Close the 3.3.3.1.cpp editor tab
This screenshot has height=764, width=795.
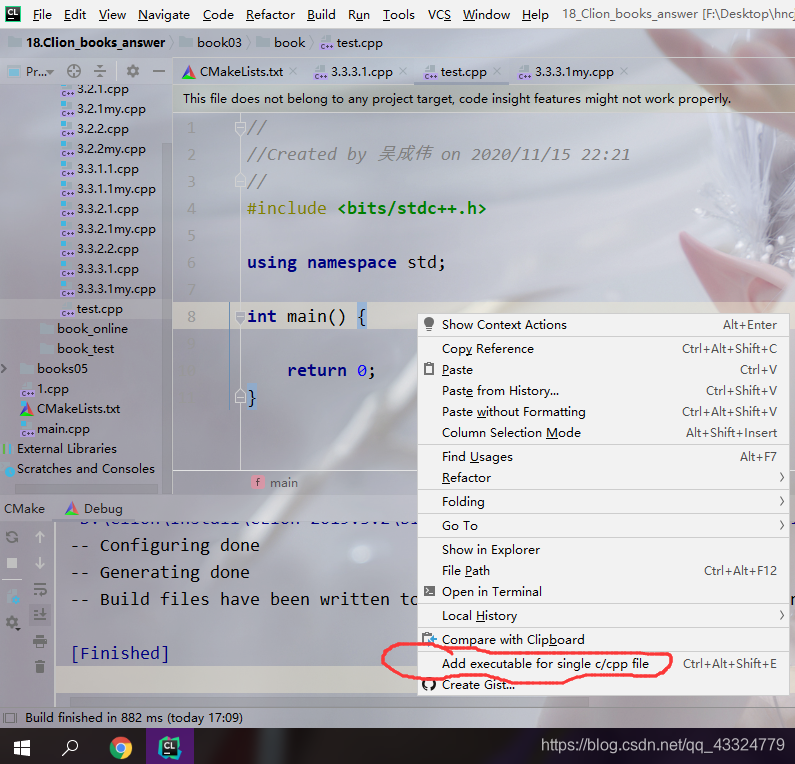pos(403,71)
